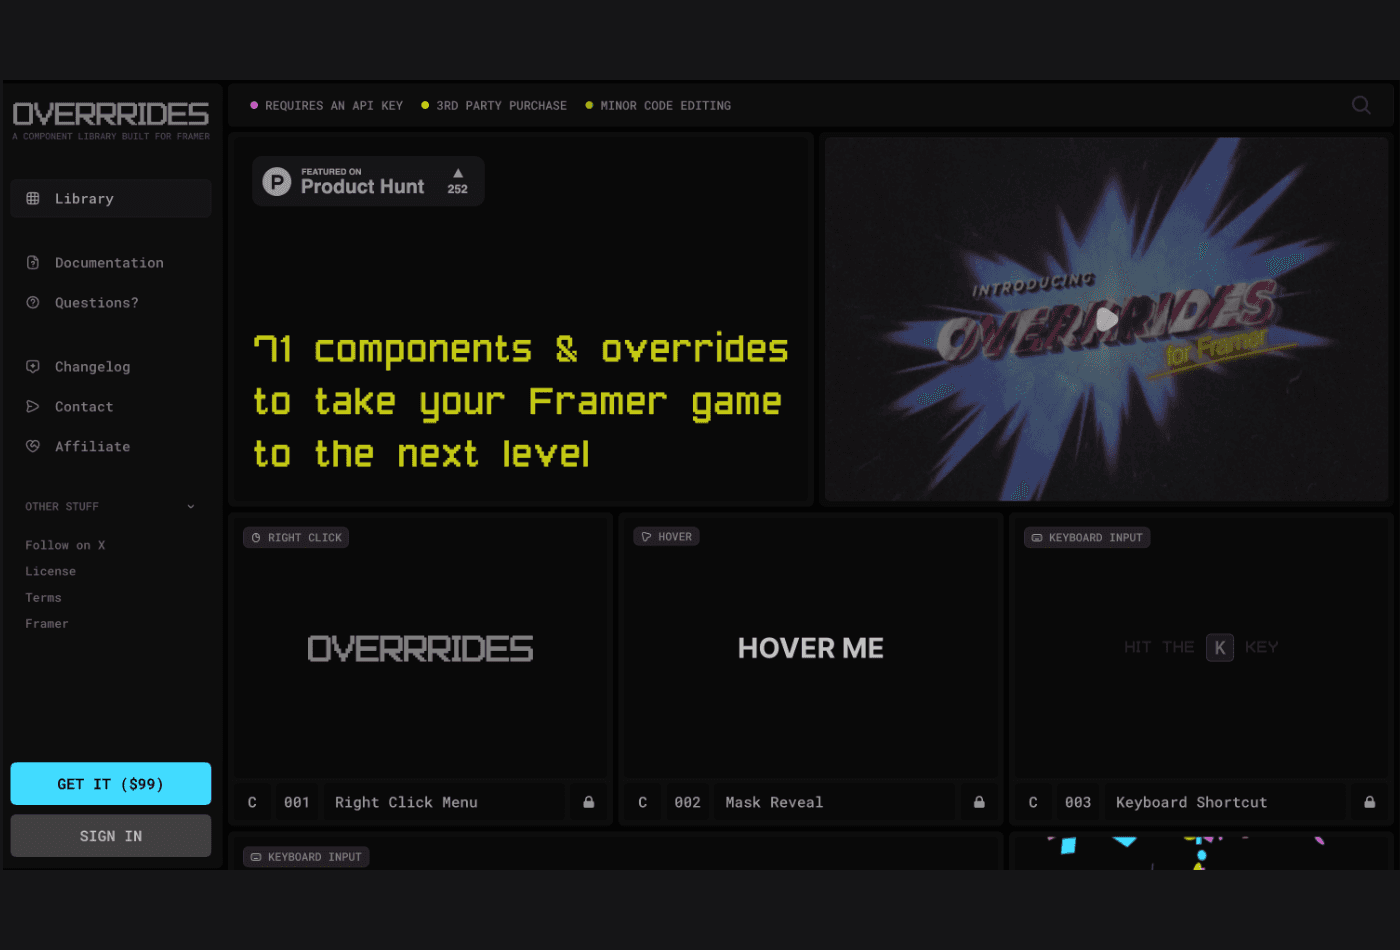This screenshot has width=1400, height=950.
Task: Collapse the Other Stuff section chevron
Action: coord(191,507)
